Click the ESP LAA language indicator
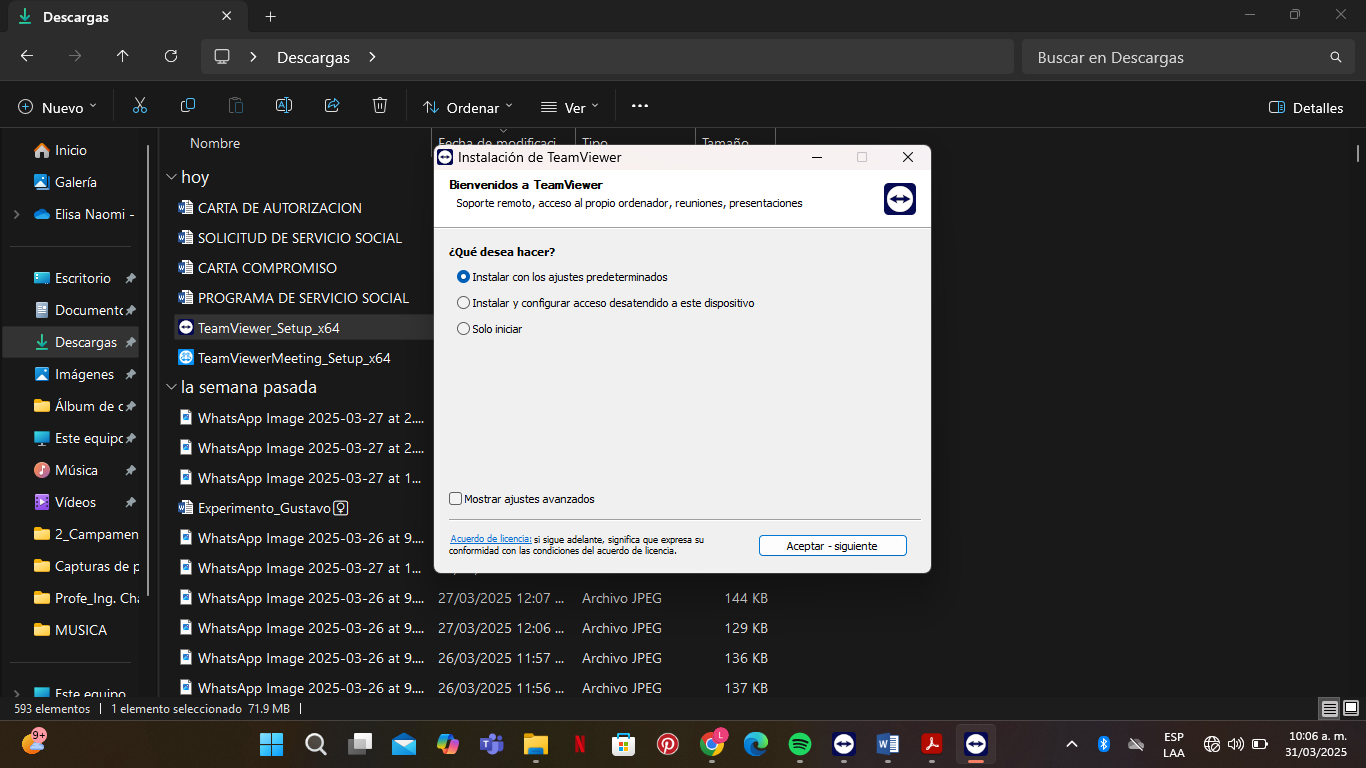The height and width of the screenshot is (768, 1366). 1174,744
